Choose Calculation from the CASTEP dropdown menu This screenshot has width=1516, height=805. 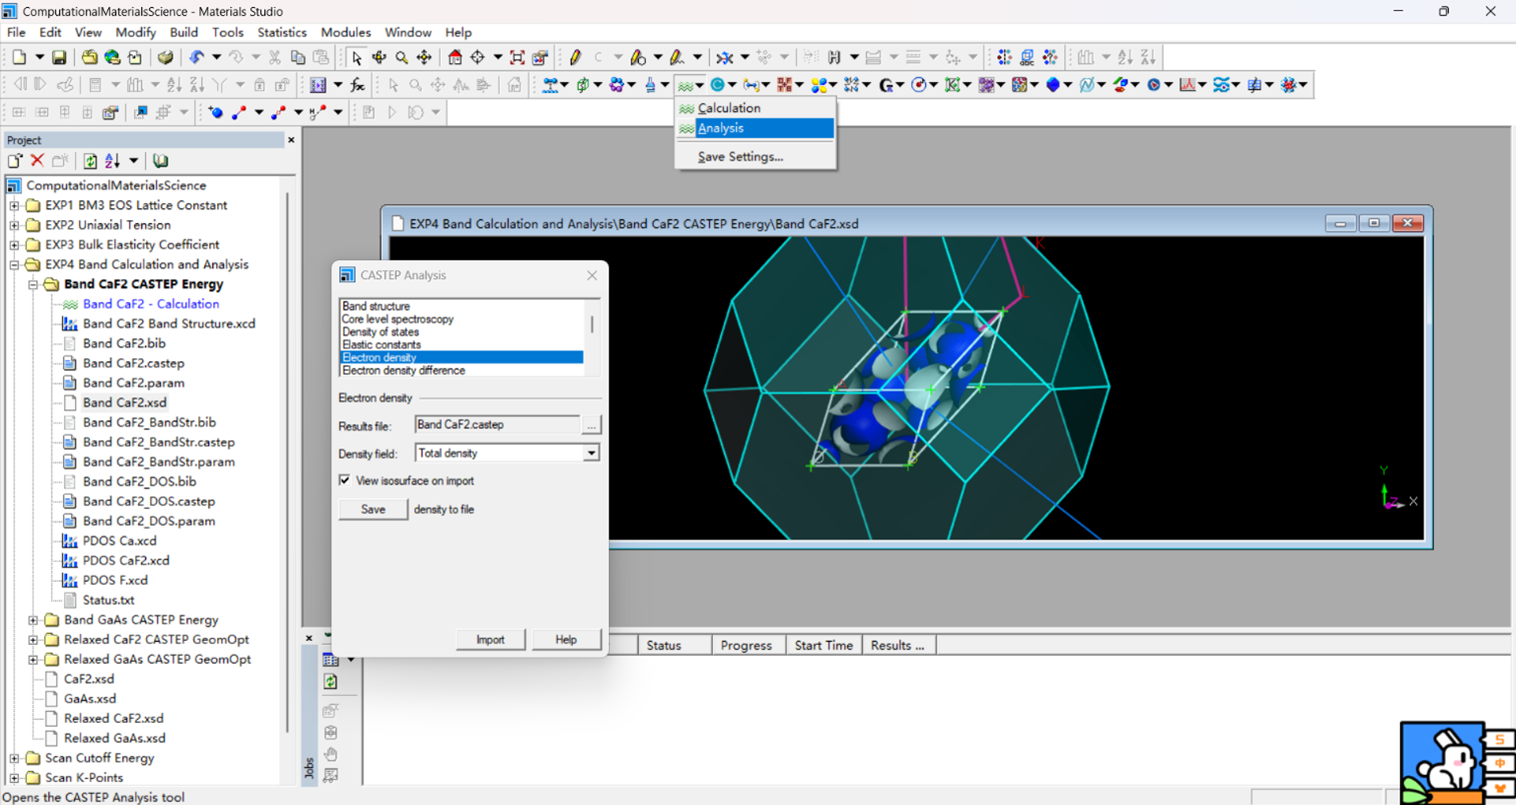[756, 108]
